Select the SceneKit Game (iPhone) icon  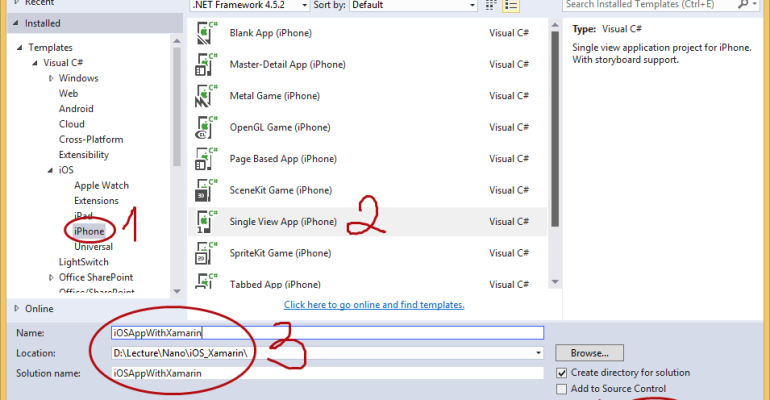click(x=206, y=190)
